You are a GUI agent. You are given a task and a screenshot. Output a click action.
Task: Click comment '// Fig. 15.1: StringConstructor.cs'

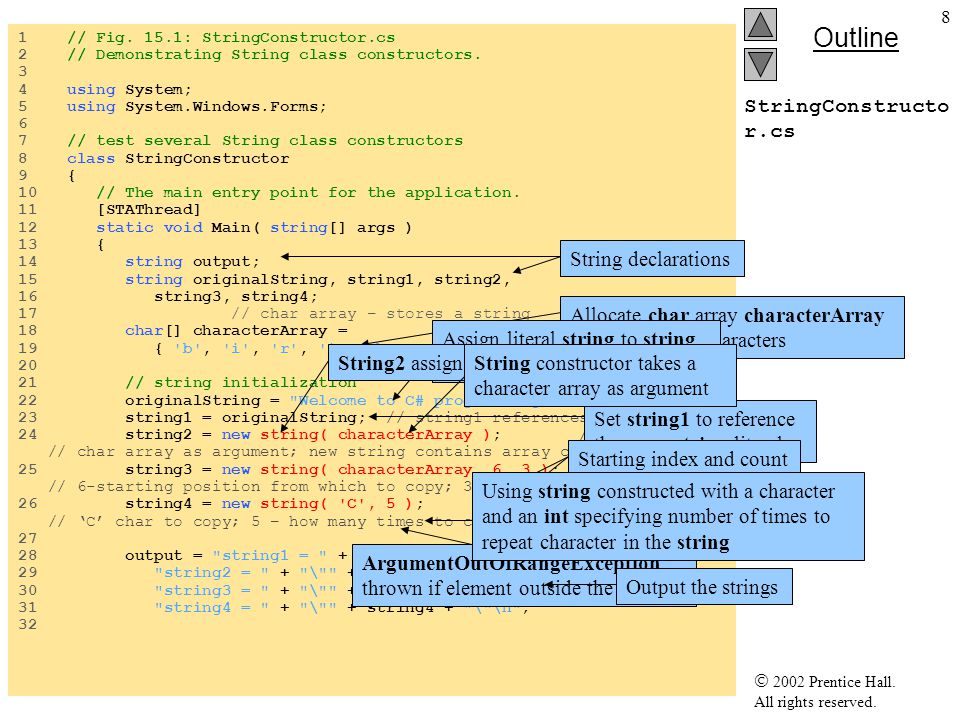[x=231, y=37]
